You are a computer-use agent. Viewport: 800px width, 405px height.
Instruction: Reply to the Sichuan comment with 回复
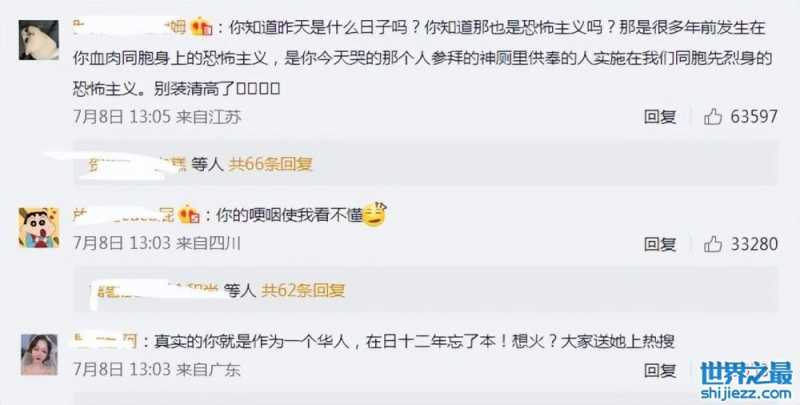(x=660, y=244)
